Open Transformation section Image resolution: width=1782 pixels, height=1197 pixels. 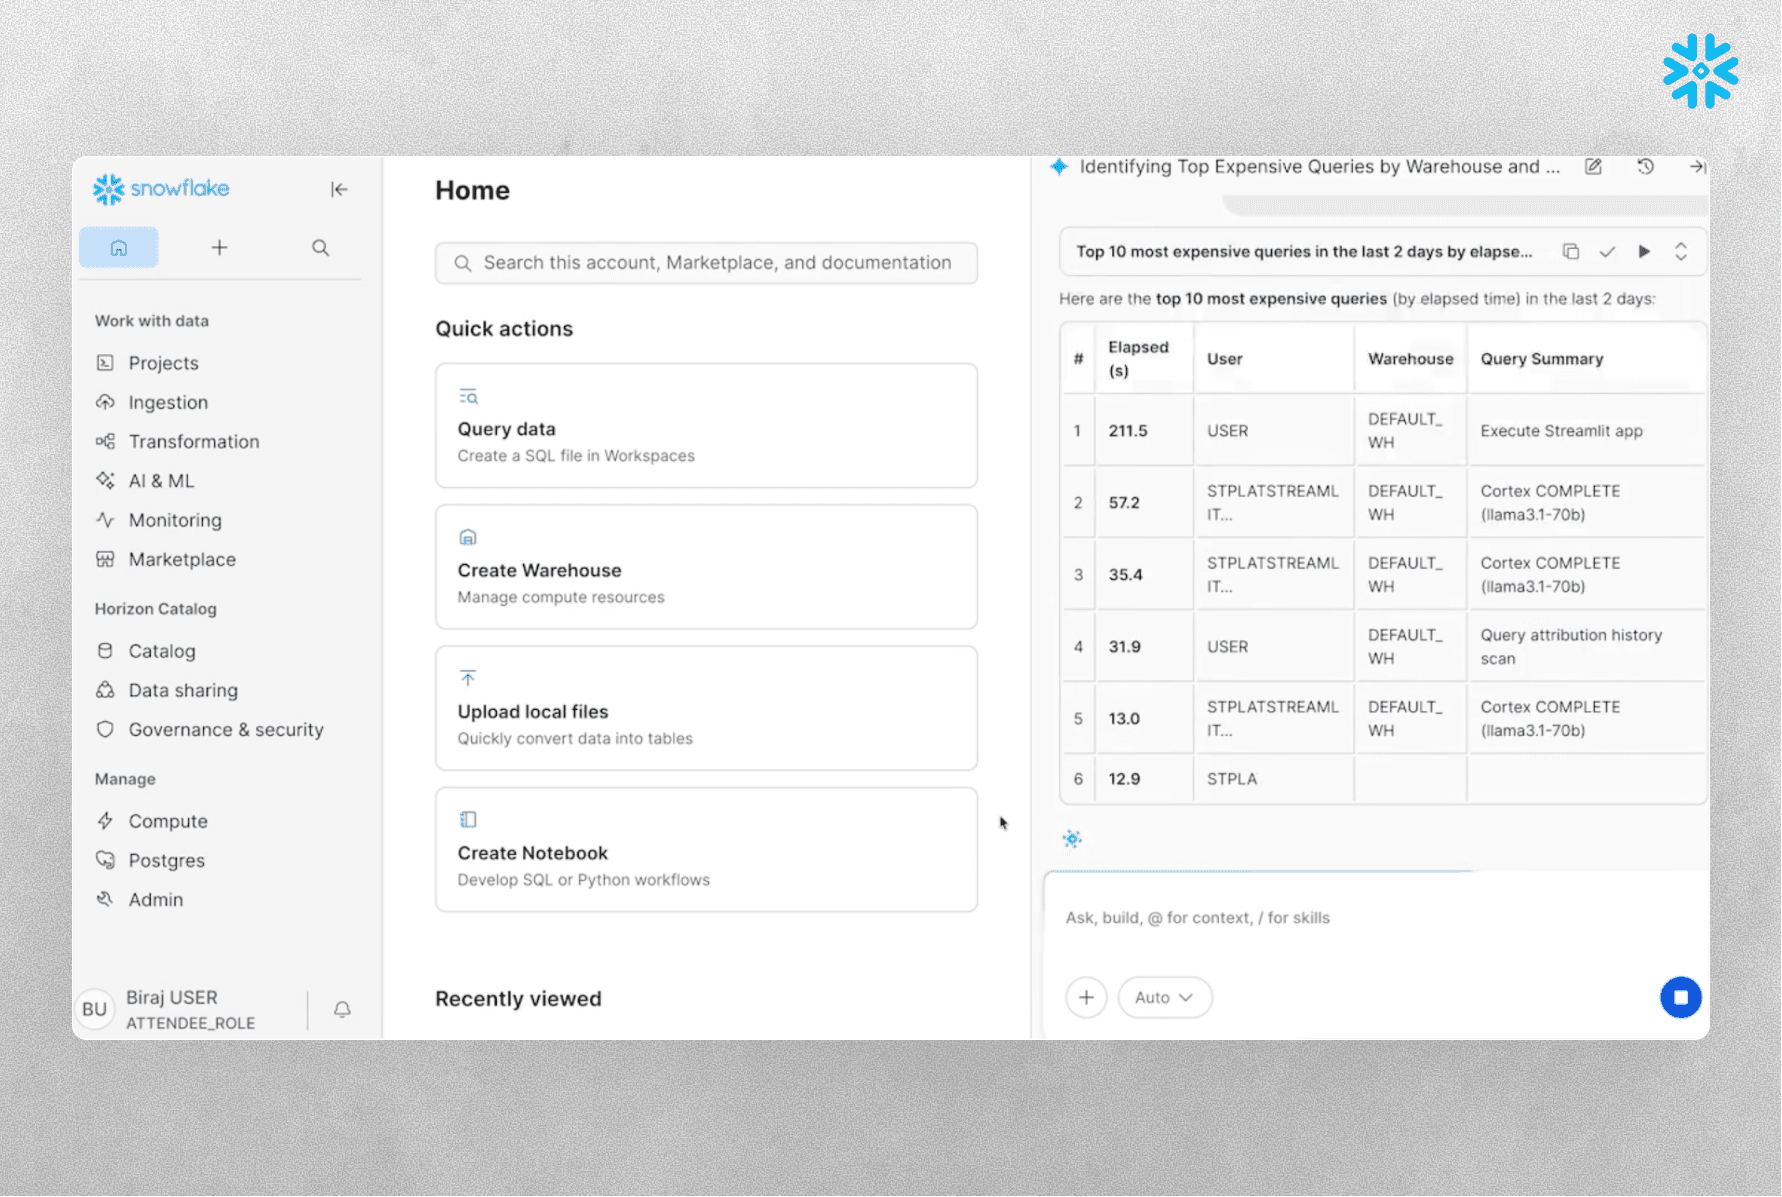(194, 441)
